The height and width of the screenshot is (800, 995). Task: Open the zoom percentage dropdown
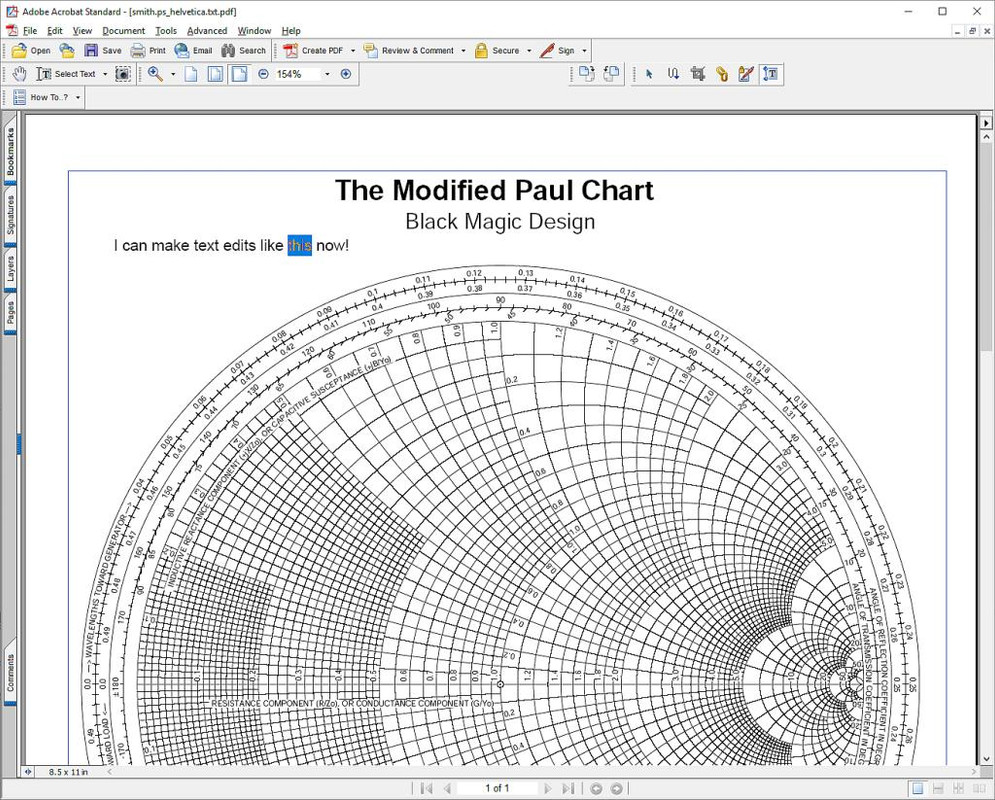(x=327, y=74)
